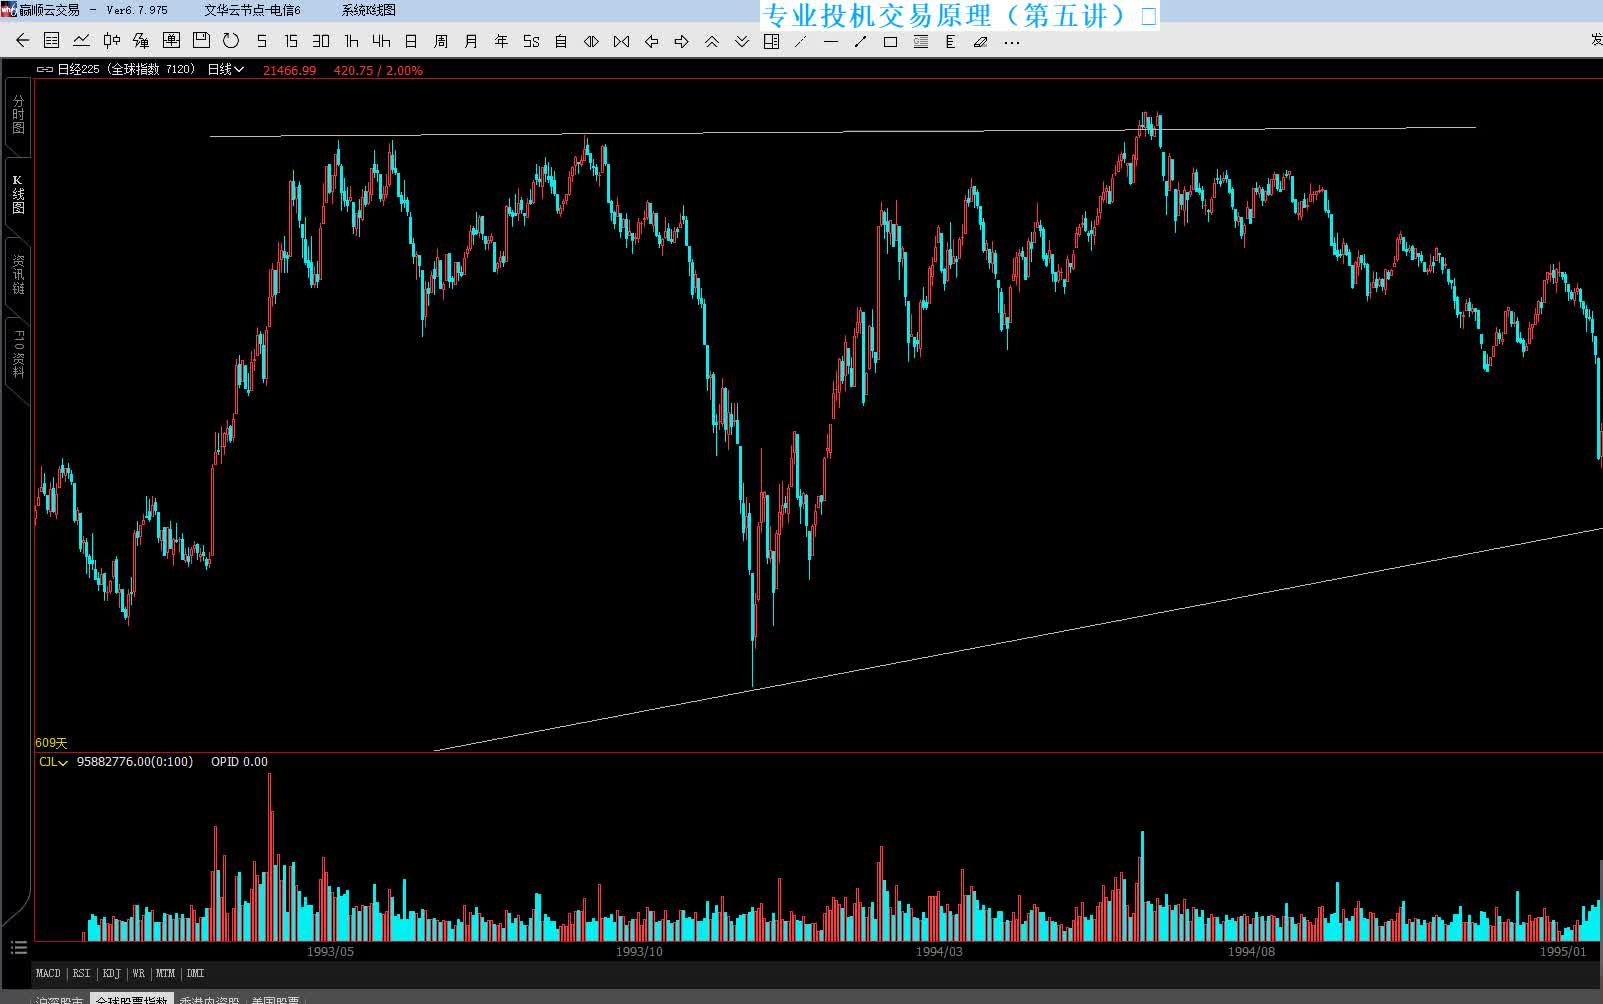Select the 5-minute period button
1603x1004 pixels.
click(x=262, y=41)
